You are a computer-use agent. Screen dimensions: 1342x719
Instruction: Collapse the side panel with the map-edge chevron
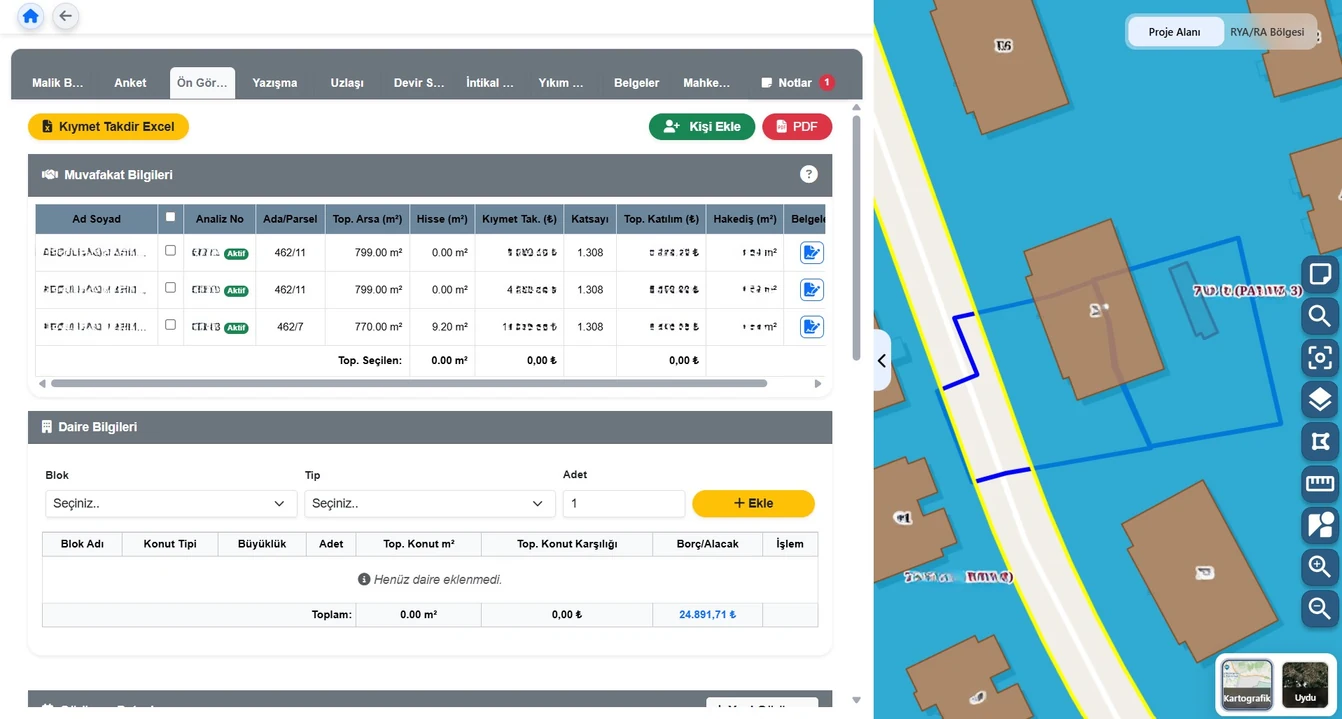click(881, 361)
